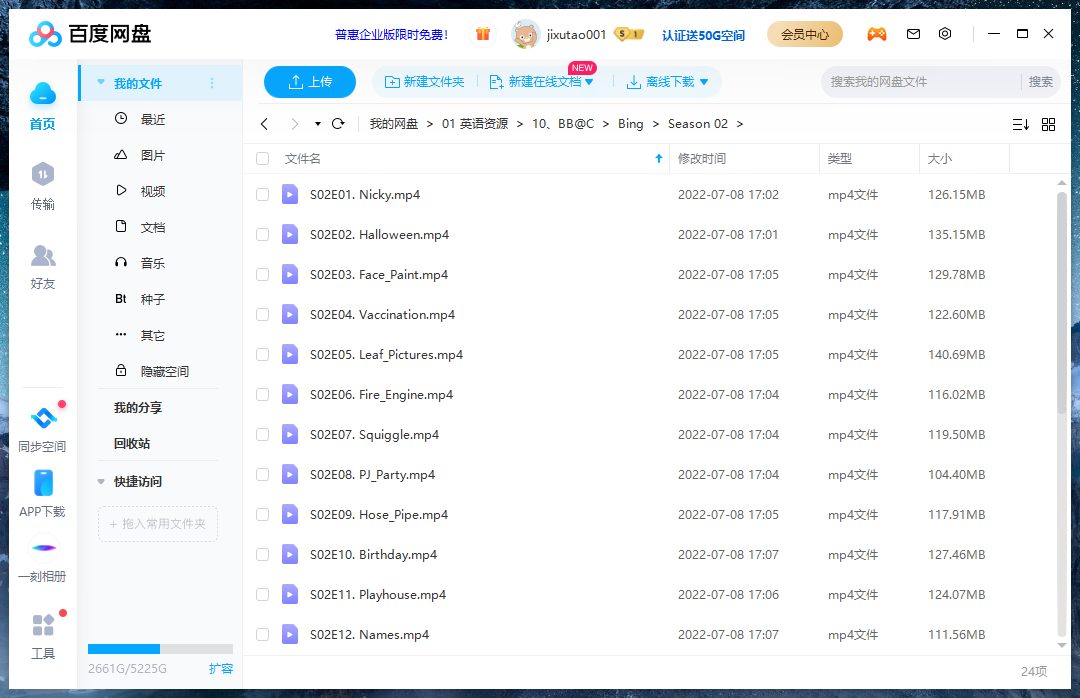Image resolution: width=1080 pixels, height=698 pixels.
Task: Click the user avatar of jixutao001
Action: [525, 34]
